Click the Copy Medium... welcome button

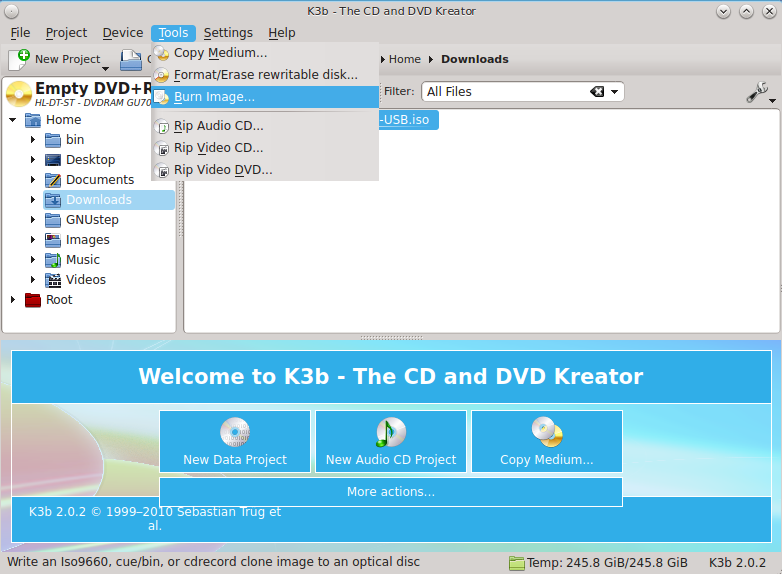[x=547, y=441]
